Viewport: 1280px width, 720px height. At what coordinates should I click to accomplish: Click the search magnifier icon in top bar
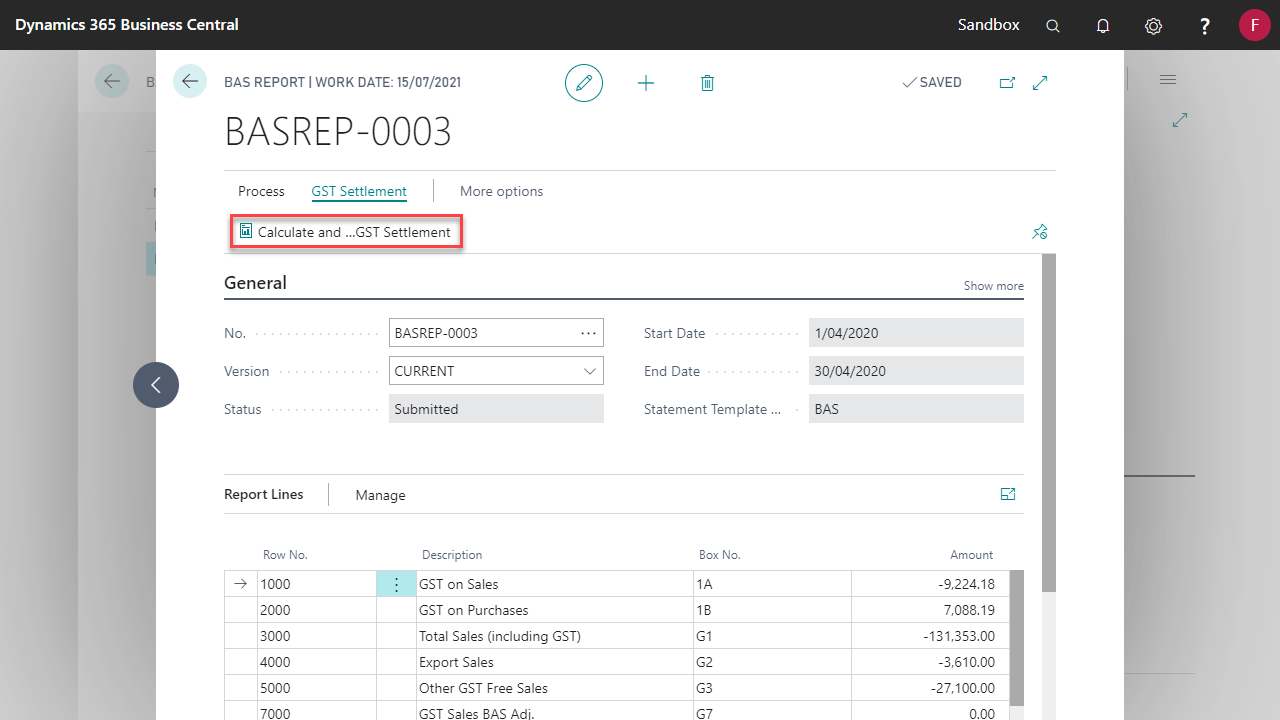click(x=1053, y=25)
